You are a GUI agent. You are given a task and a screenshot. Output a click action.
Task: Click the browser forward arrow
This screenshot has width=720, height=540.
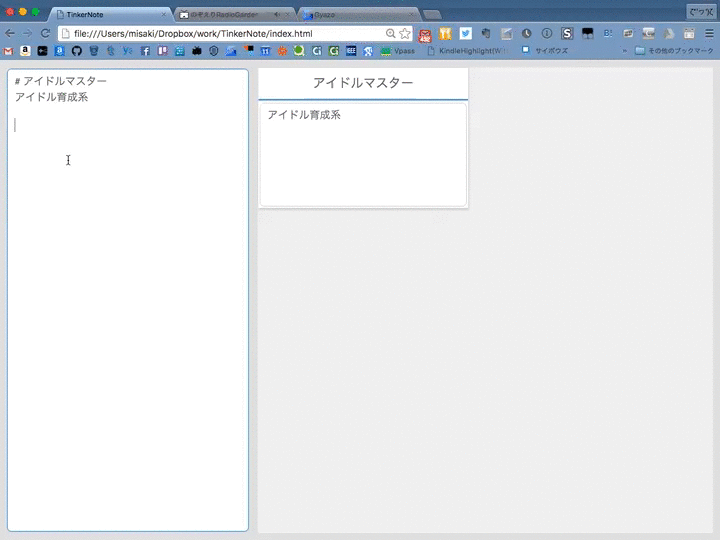point(28,33)
